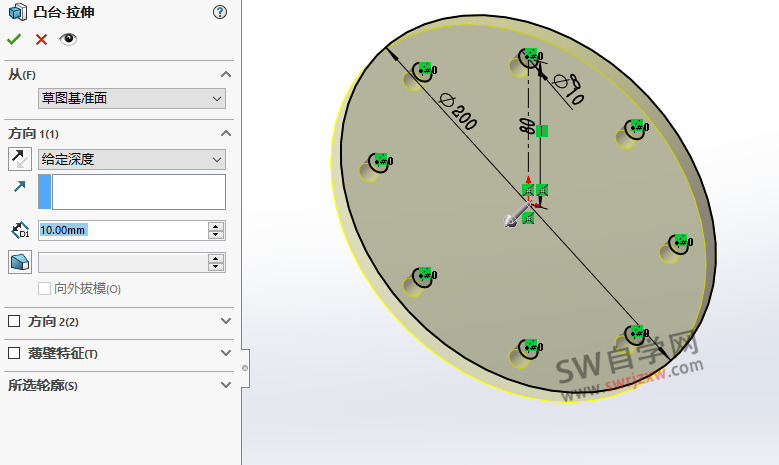Click the 80 distance dimension
The width and height of the screenshot is (779, 465).
tap(527, 126)
